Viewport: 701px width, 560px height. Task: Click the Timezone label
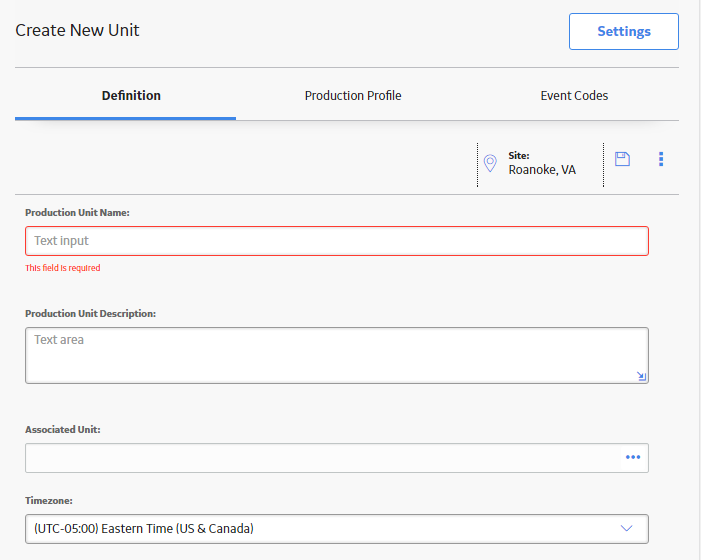(x=49, y=501)
